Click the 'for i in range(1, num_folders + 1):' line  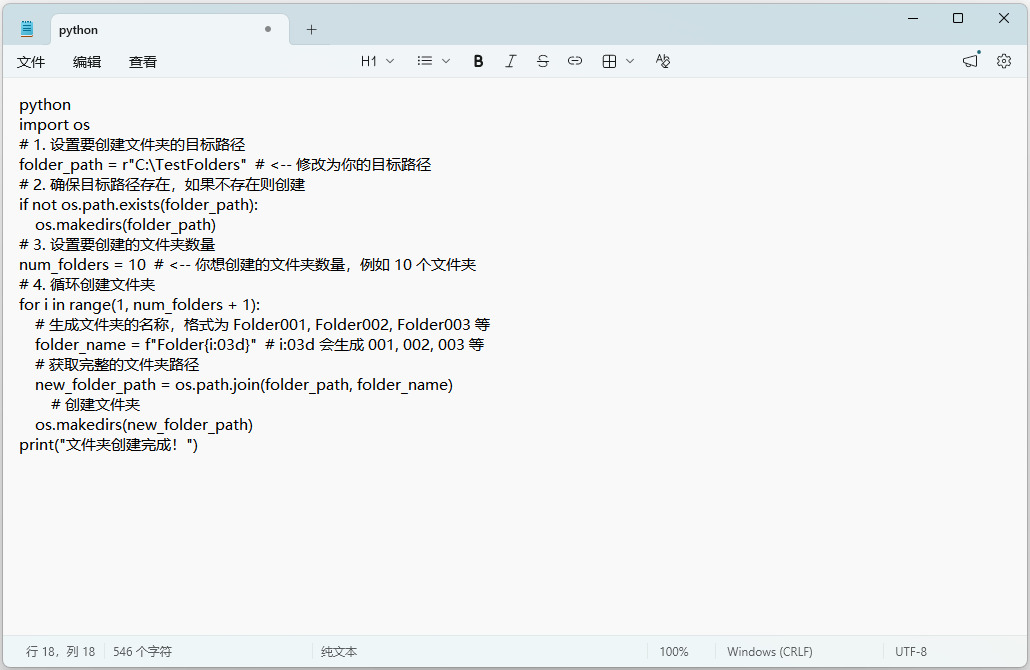[x=140, y=305]
